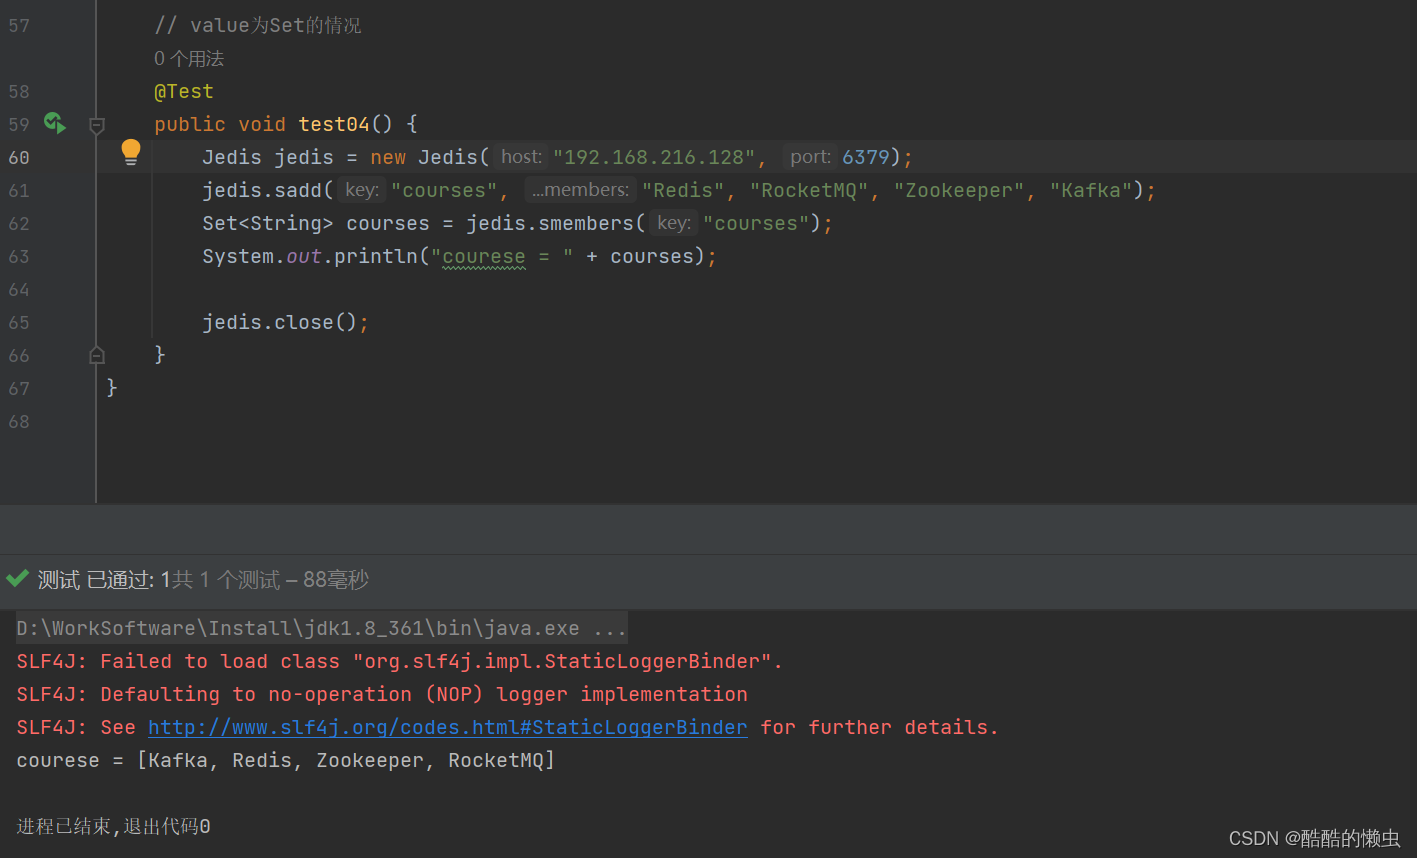
Task: Click the @Test annotation
Action: [184, 91]
